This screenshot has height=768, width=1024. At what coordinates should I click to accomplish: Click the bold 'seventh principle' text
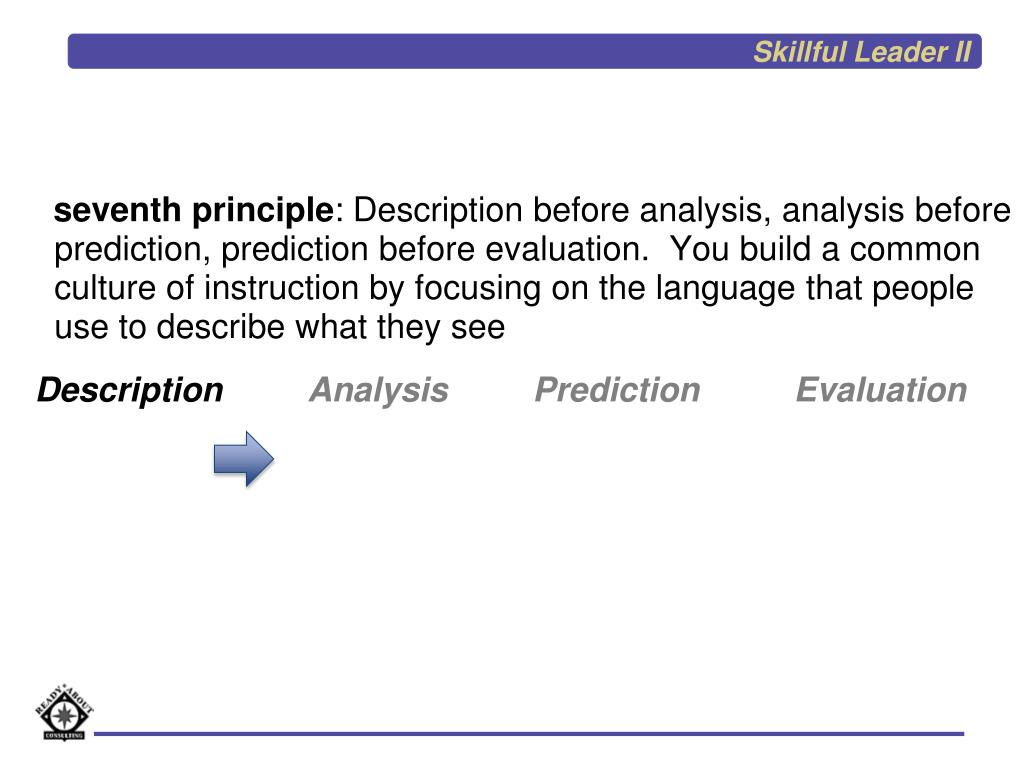coord(194,211)
